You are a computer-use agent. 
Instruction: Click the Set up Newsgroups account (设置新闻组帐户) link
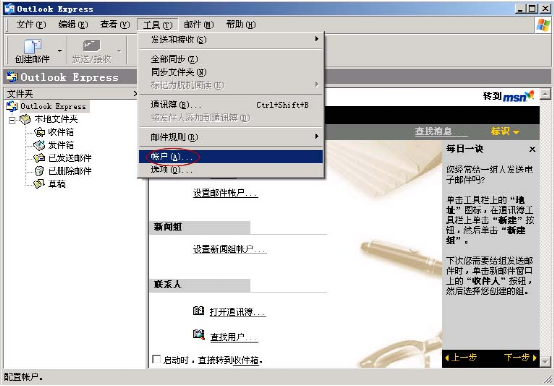[x=229, y=249]
